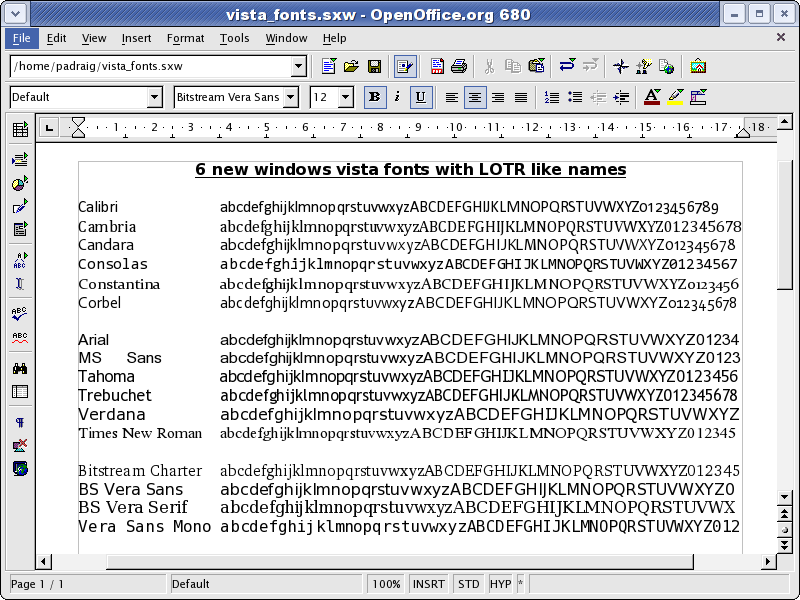Viewport: 800px width, 600px height.
Task: Click the 100% zoom status field
Action: click(386, 584)
